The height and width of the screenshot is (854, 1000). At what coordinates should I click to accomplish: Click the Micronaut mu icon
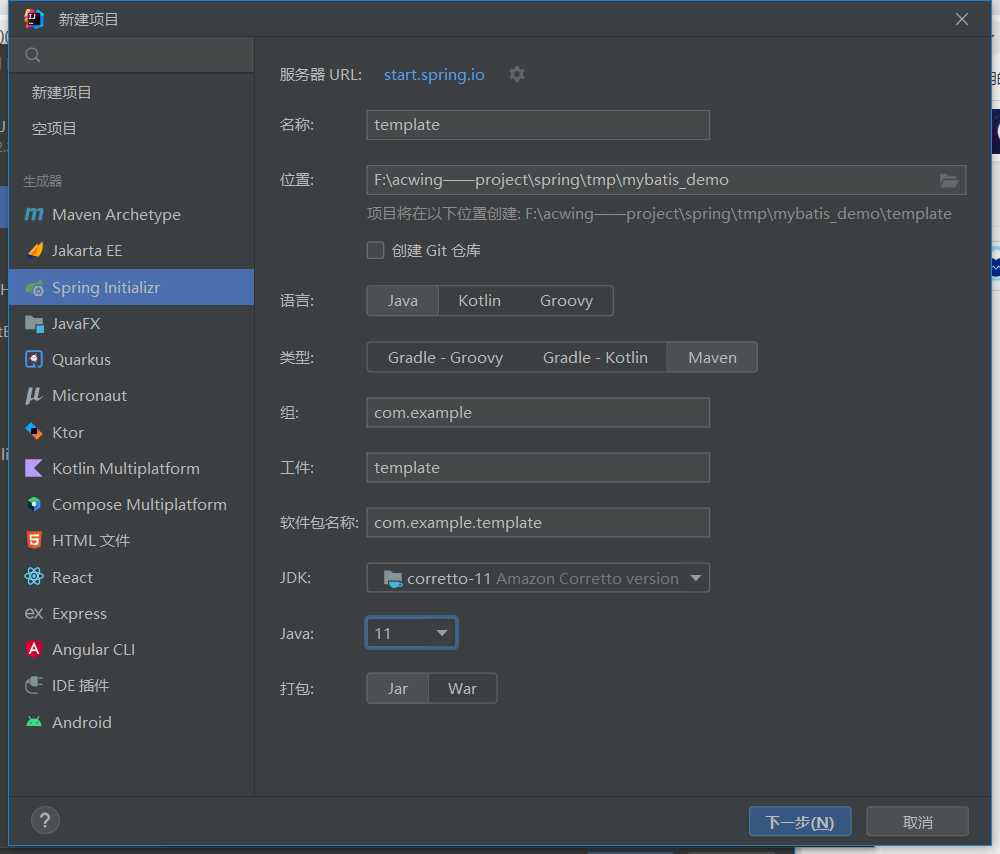point(34,395)
